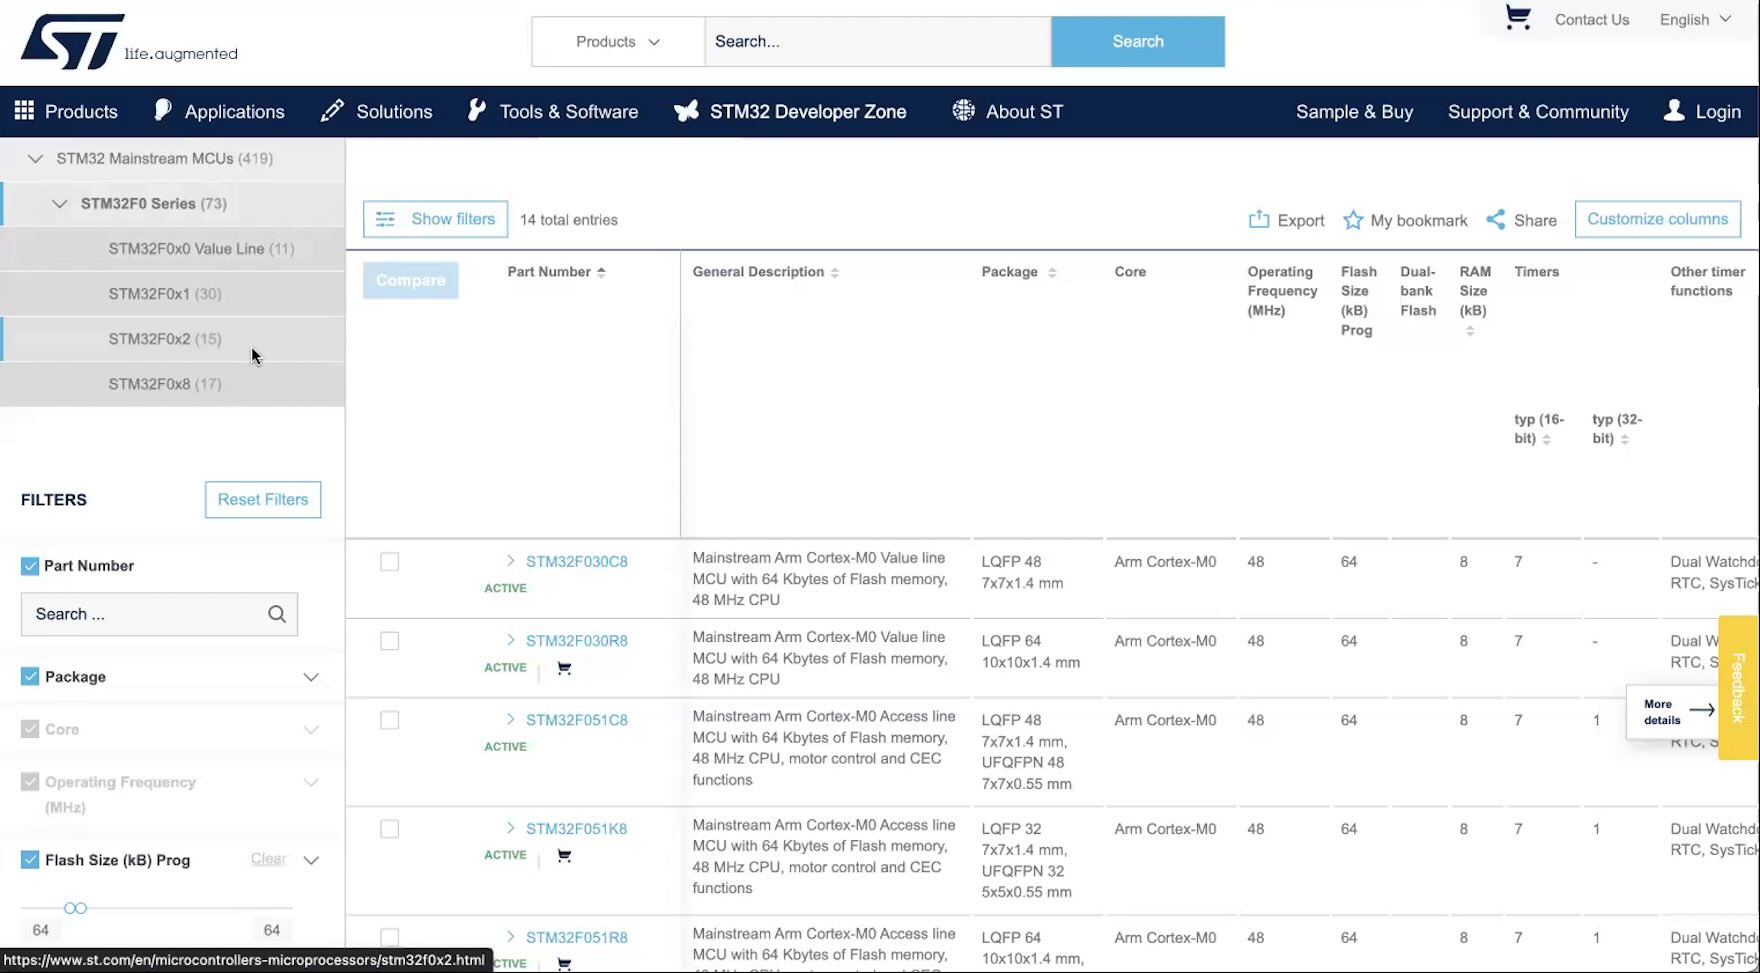
Task: Click the Reset Filters button
Action: coord(263,500)
